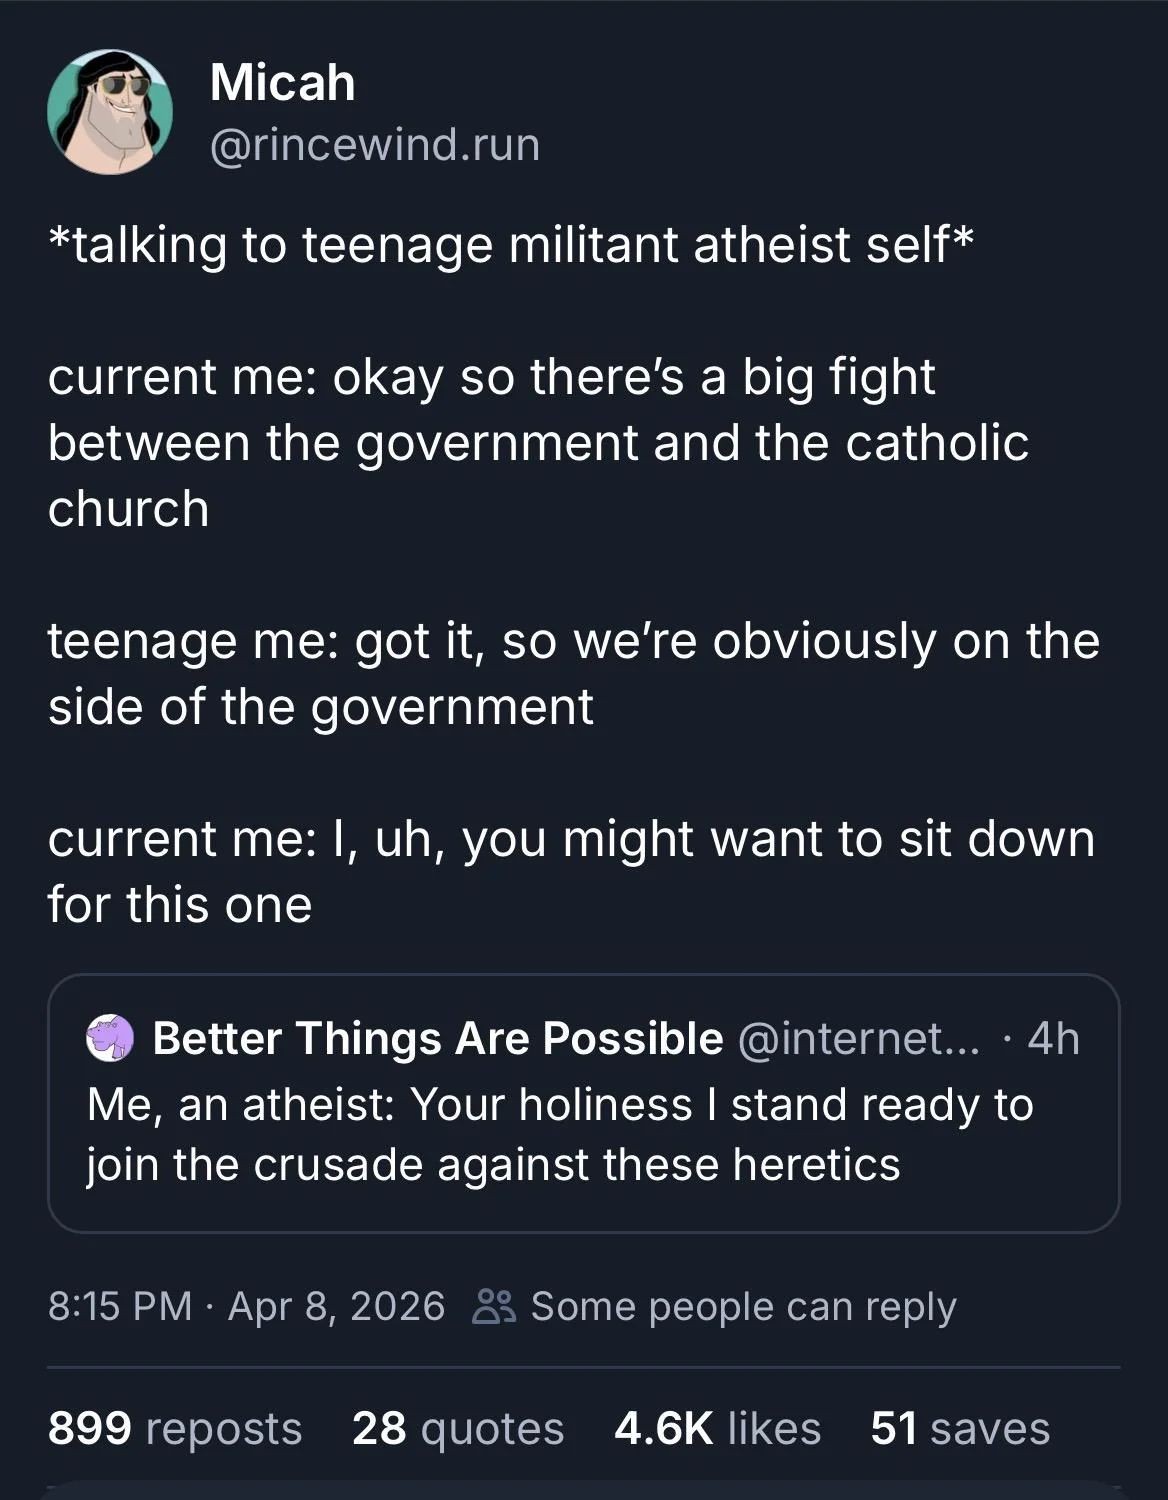Open Micah's profile avatar
1168x1500 pixels.
pos(110,112)
